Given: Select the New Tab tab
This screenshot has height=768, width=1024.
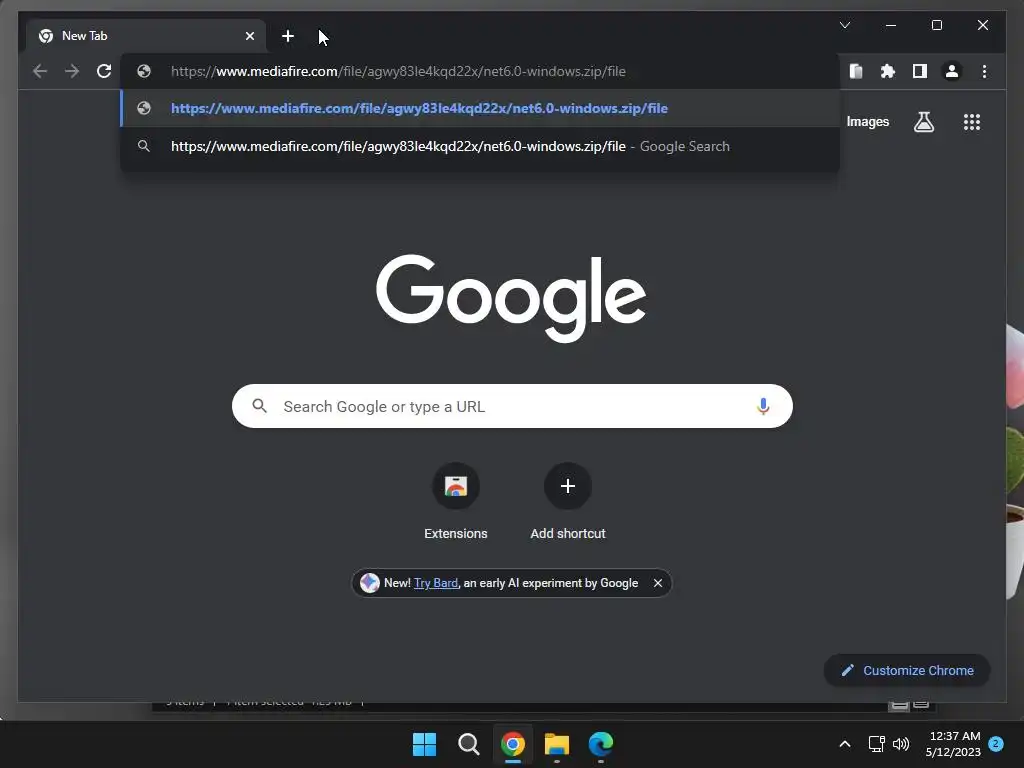Looking at the screenshot, I should (146, 36).
